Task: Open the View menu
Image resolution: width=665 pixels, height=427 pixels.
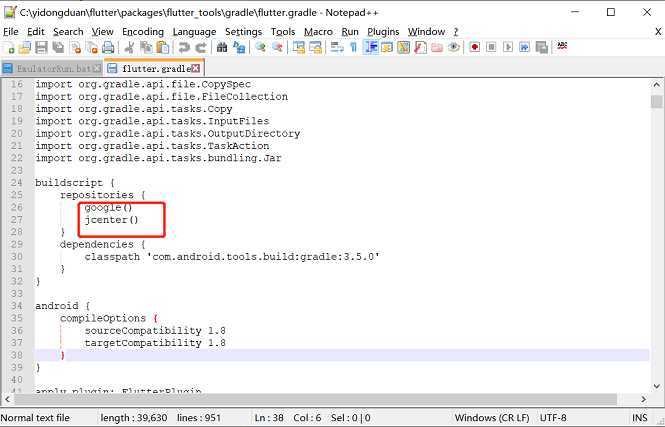Action: 103,32
